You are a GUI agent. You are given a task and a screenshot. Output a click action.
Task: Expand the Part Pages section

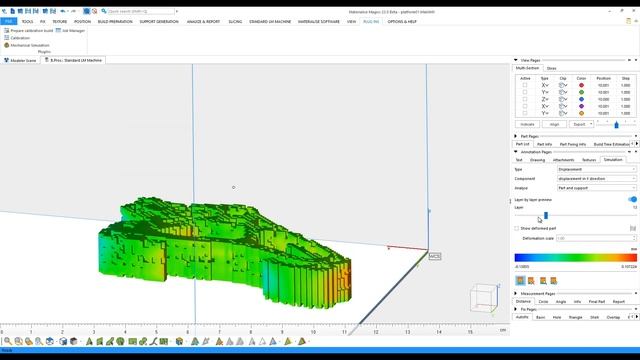coord(516,136)
